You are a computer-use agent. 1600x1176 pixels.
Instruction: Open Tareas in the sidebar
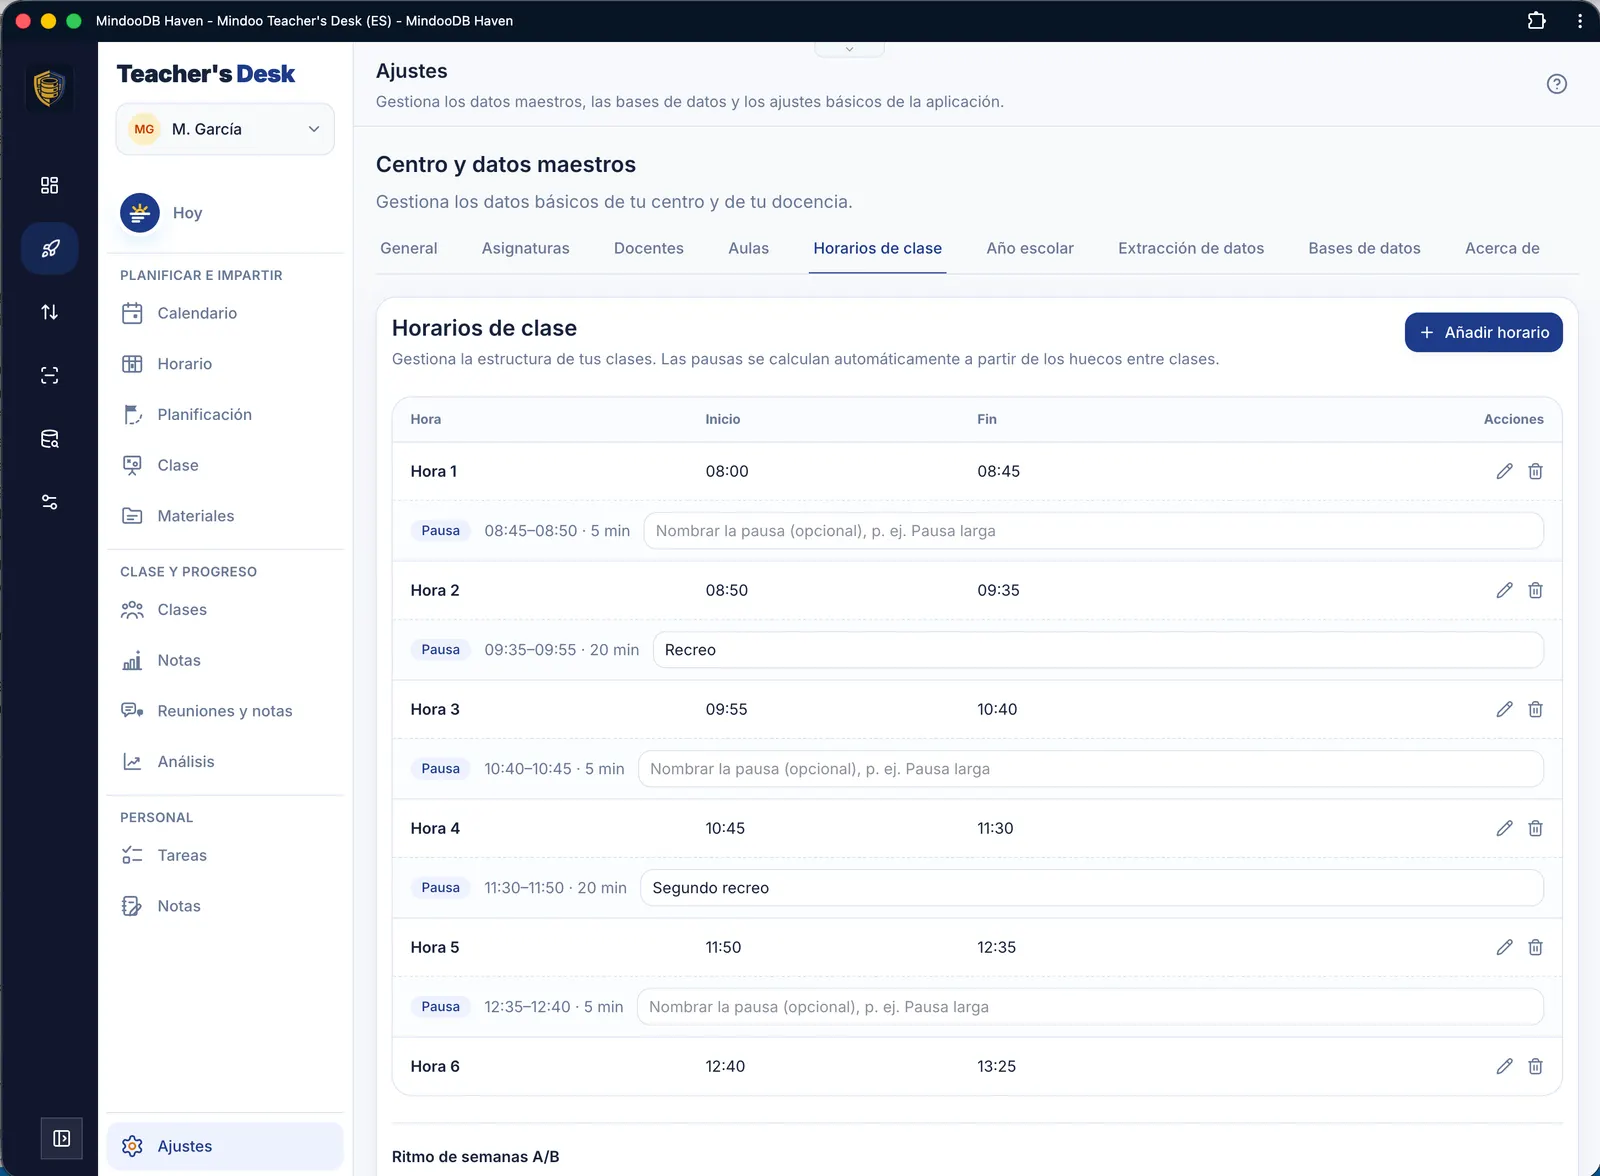click(x=225, y=855)
